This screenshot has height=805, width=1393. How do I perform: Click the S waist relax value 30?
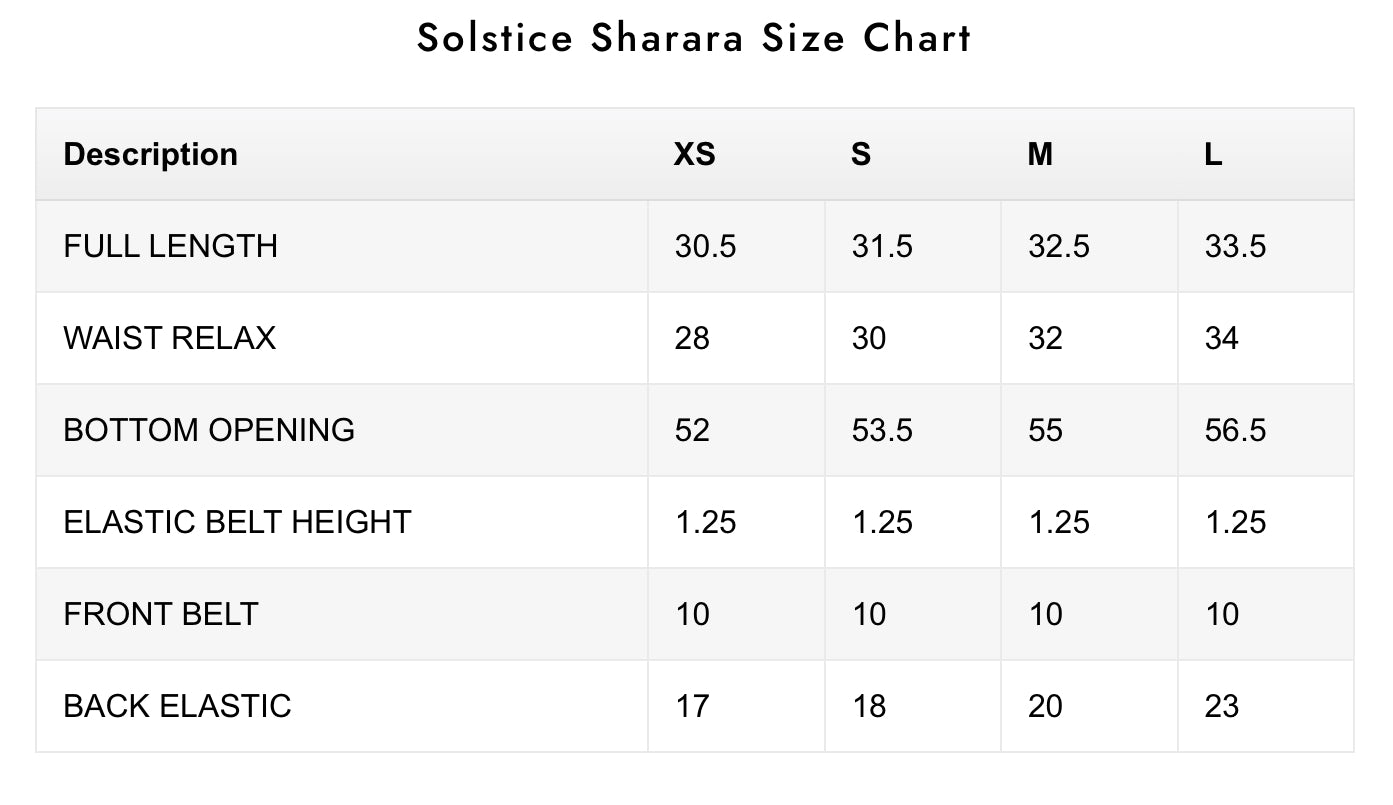coord(869,338)
